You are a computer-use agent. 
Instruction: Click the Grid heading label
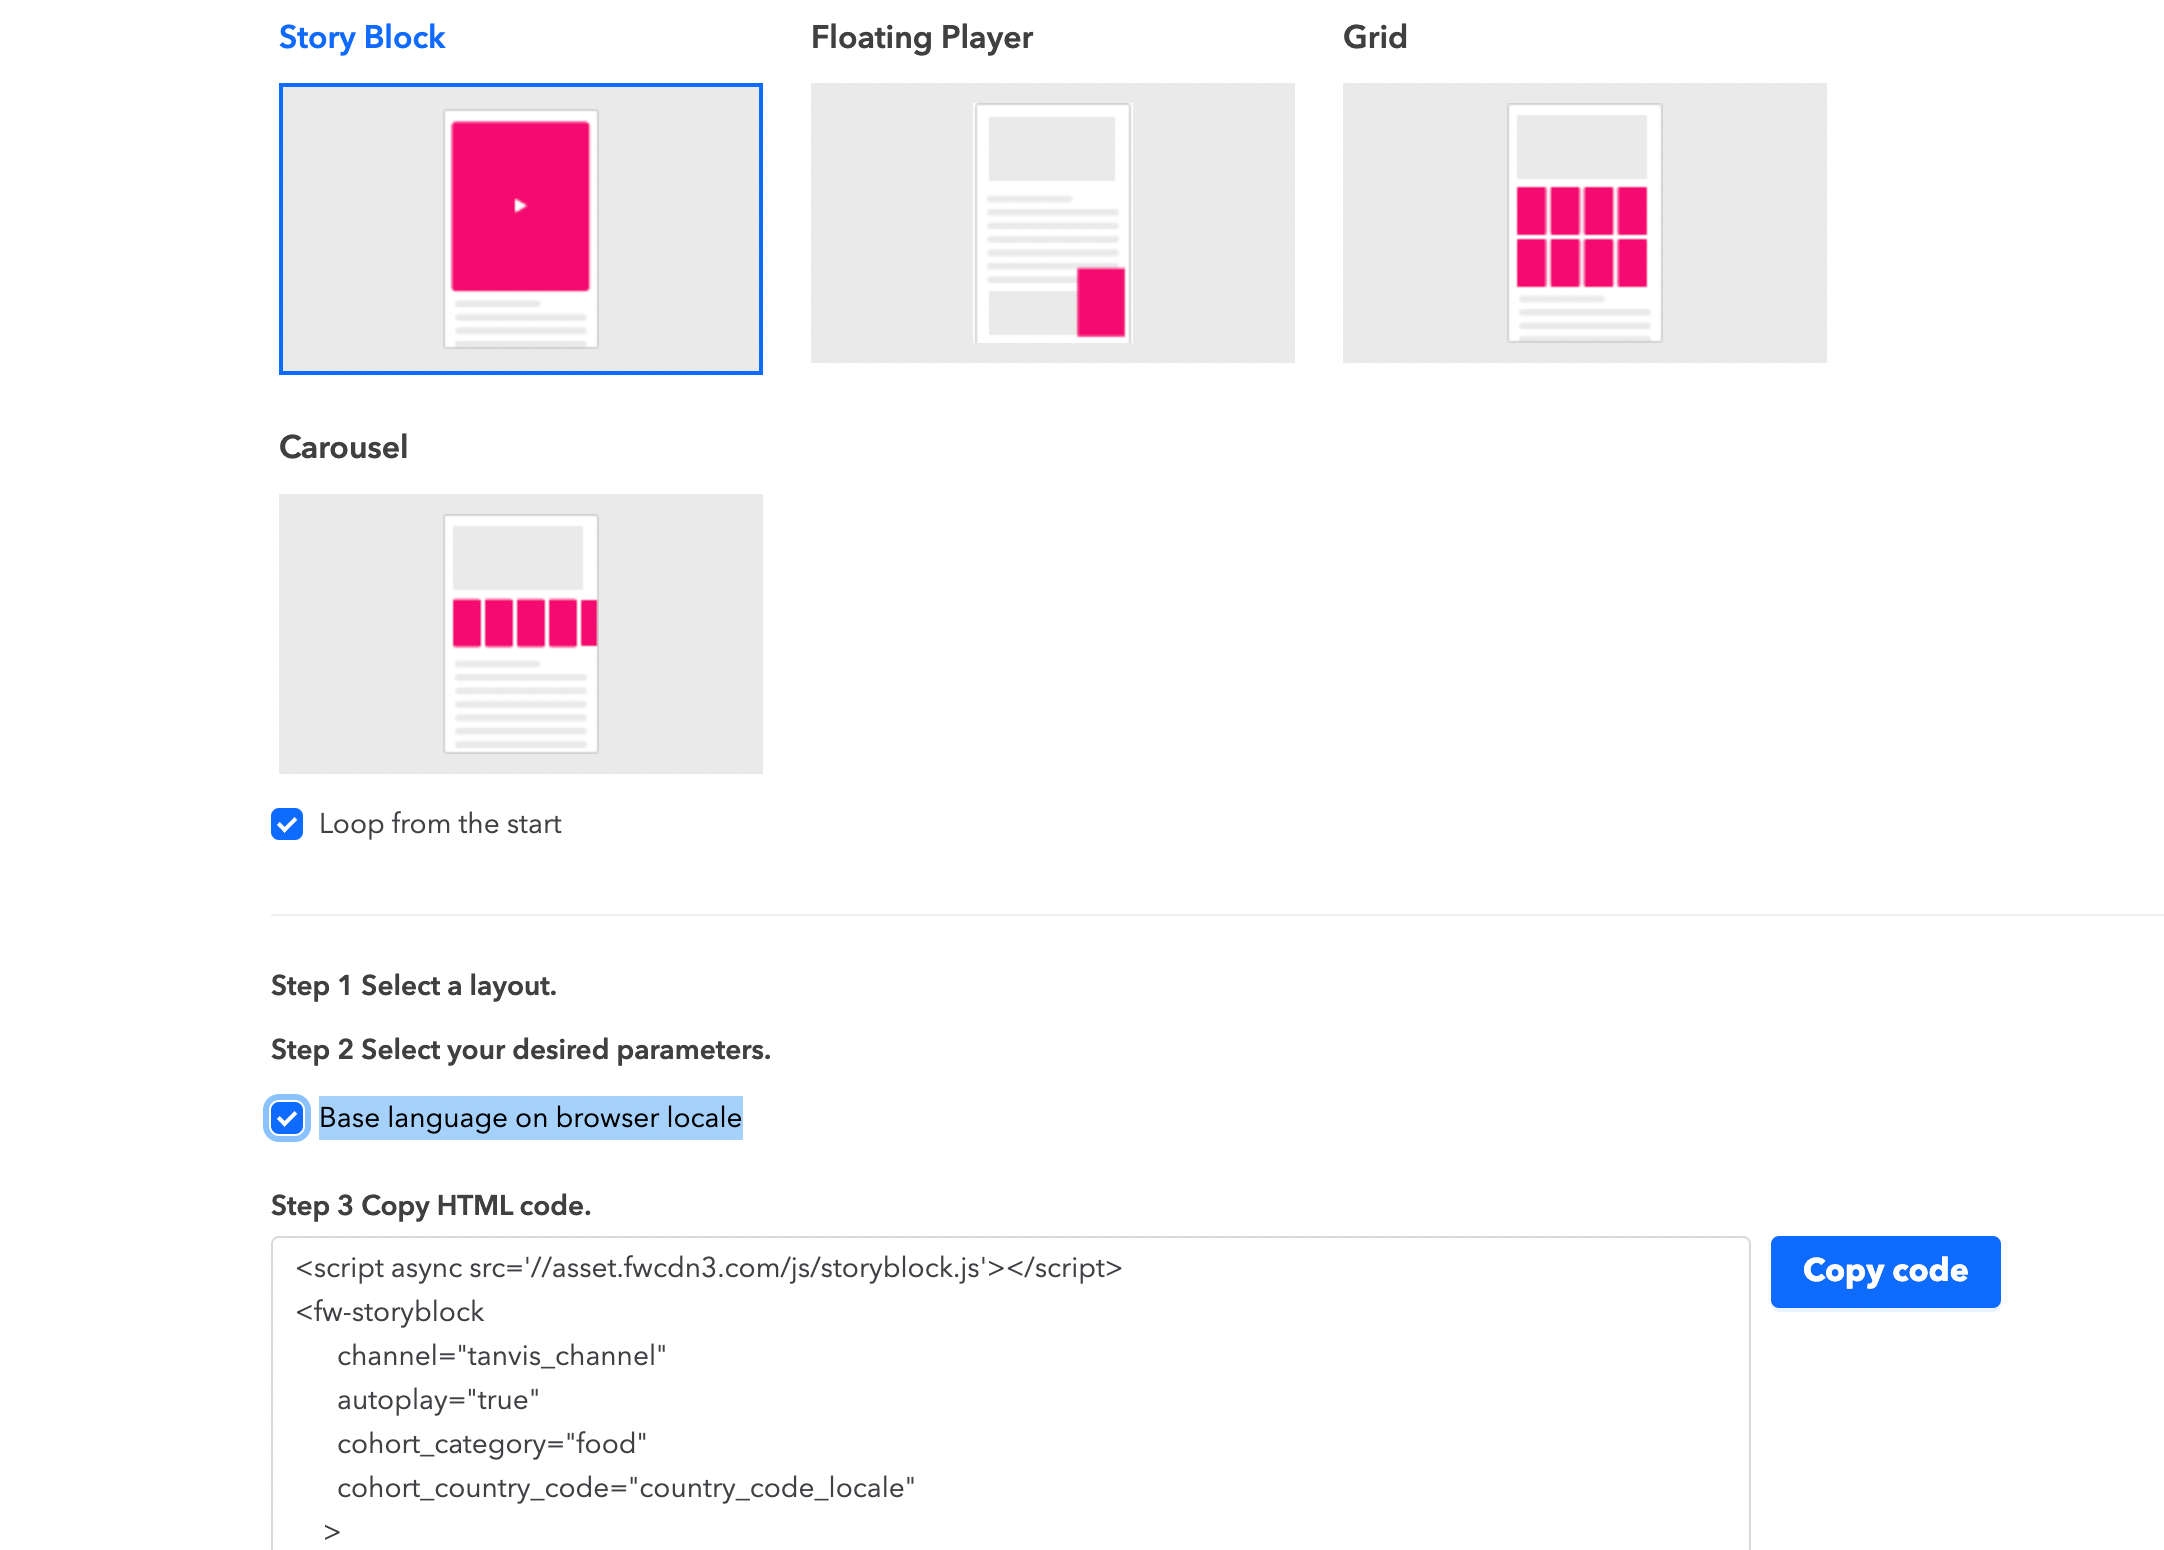tap(1374, 37)
